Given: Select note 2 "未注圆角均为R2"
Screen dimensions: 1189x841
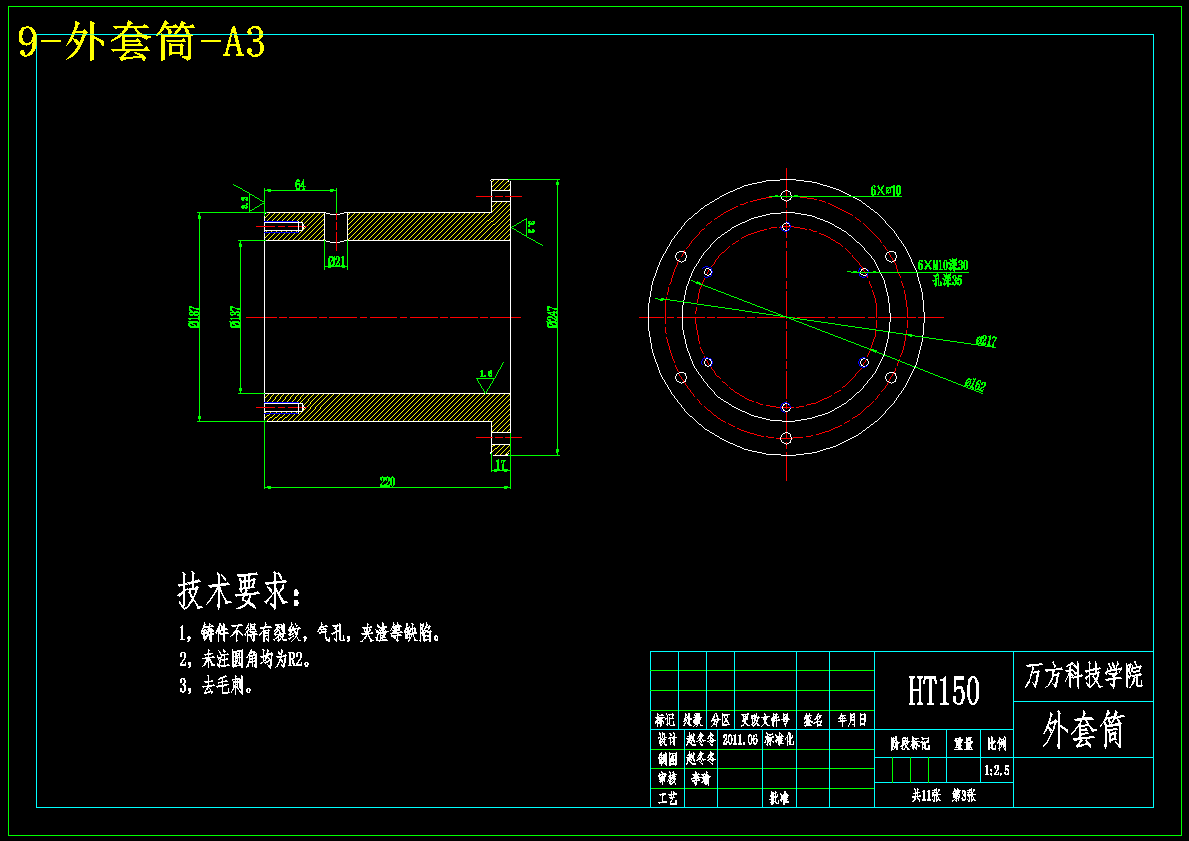Looking at the screenshot, I should pyautogui.click(x=246, y=659).
